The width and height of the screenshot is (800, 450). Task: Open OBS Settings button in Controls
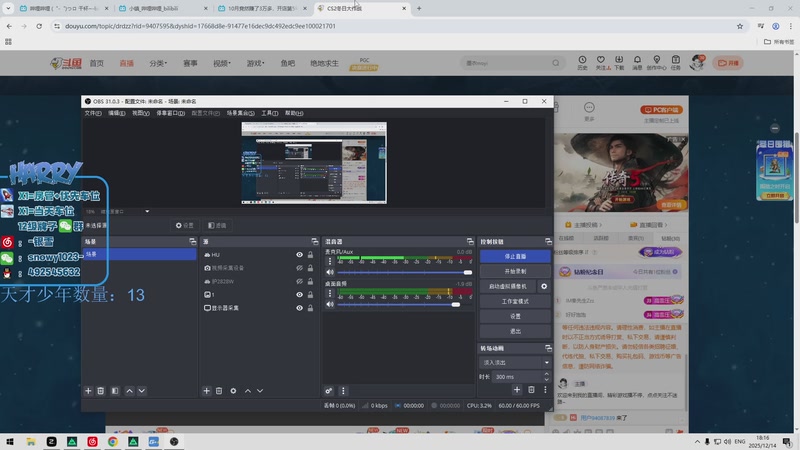click(515, 316)
